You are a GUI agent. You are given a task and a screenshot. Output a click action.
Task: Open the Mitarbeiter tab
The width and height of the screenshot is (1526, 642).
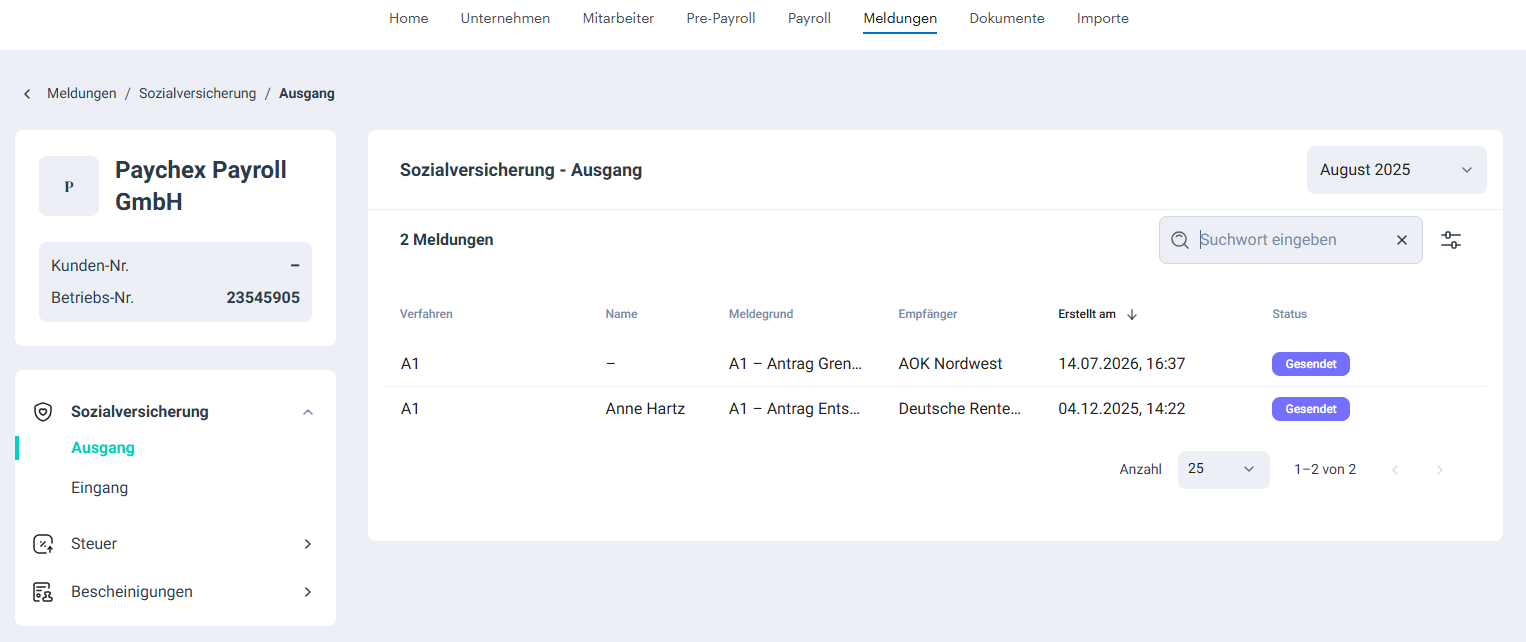pos(618,18)
